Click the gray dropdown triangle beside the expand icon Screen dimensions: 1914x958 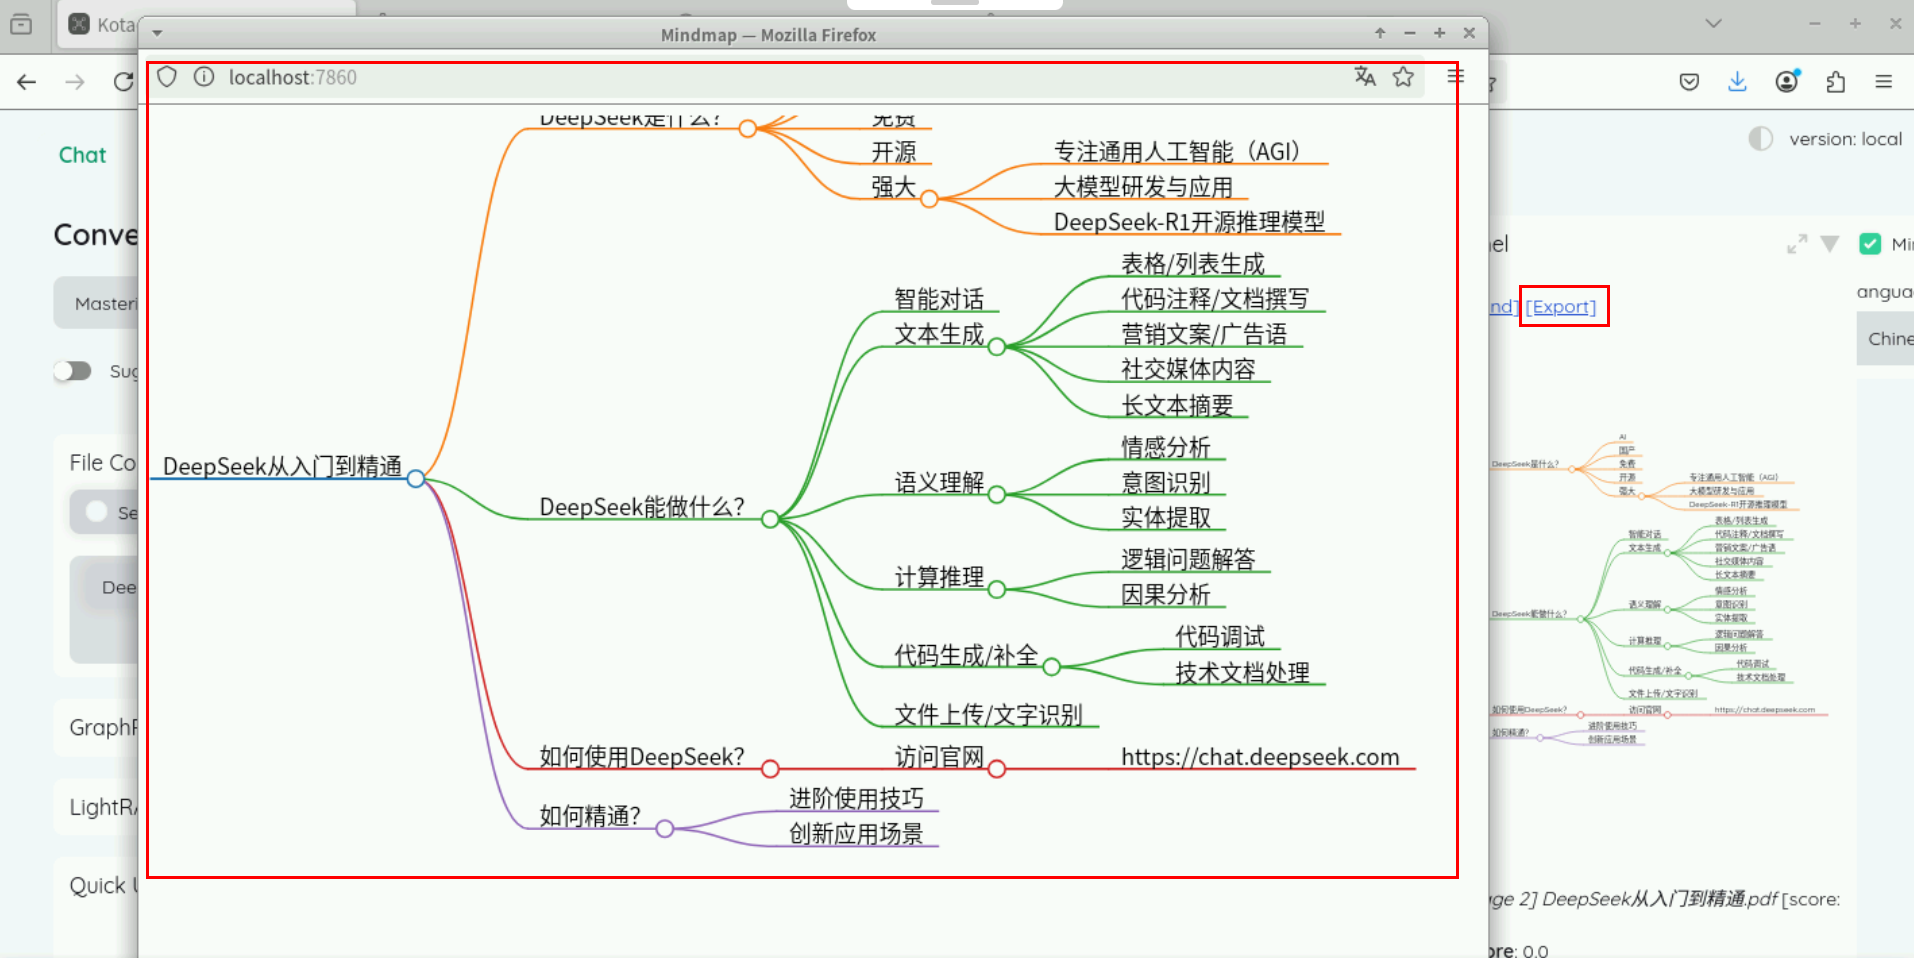(x=1830, y=243)
